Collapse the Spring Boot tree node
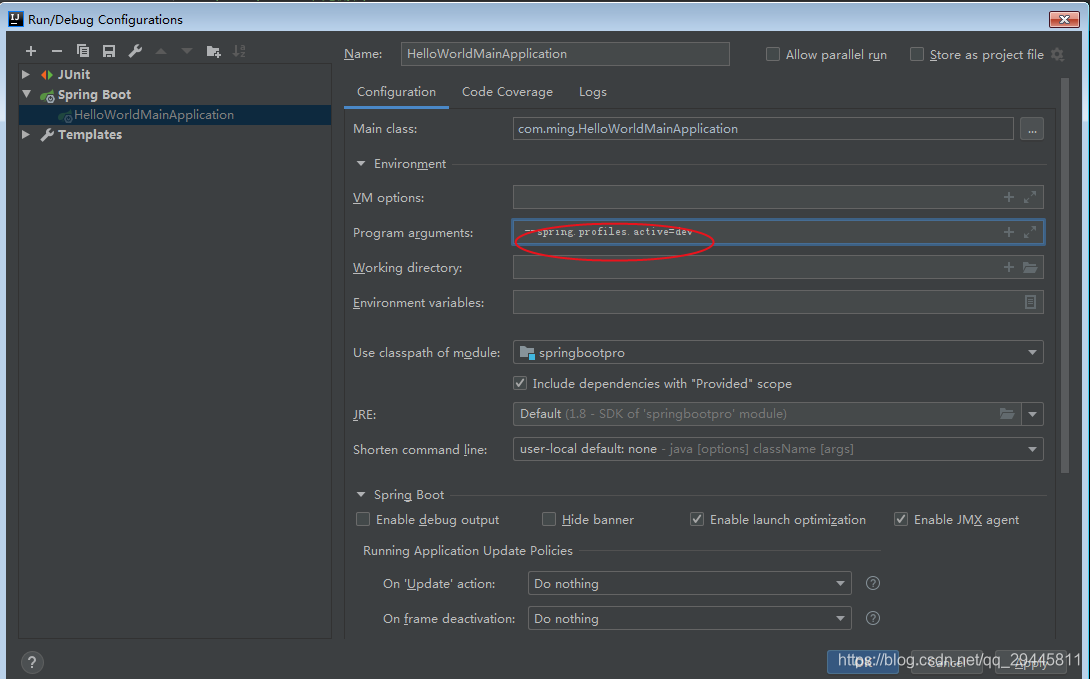The height and width of the screenshot is (679, 1090). click(x=26, y=94)
